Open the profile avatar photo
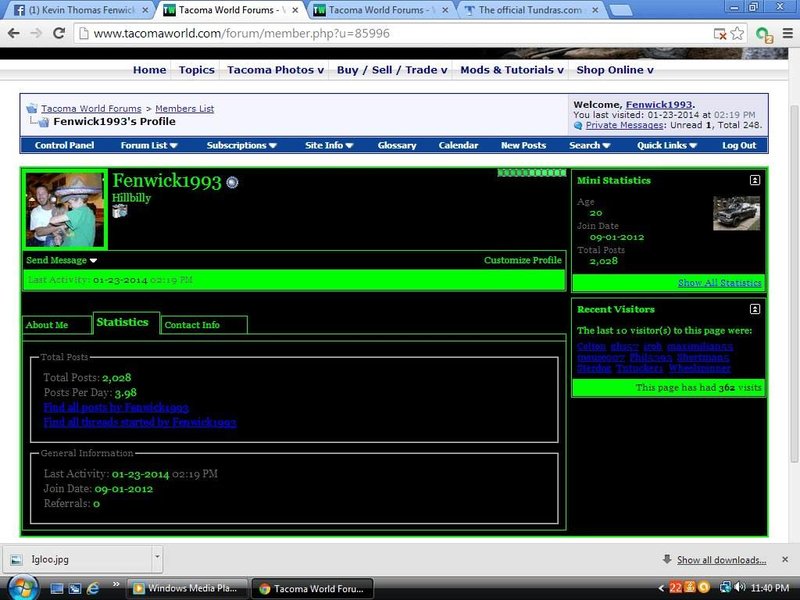 click(x=64, y=210)
